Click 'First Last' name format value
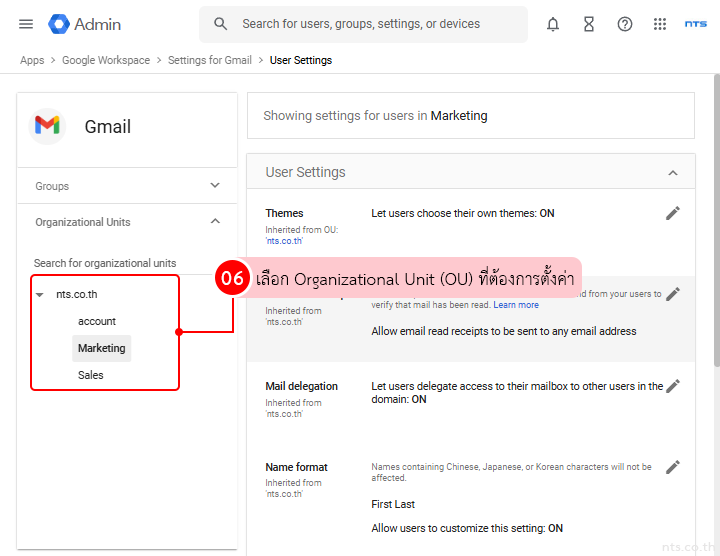720x556 pixels. [393, 504]
